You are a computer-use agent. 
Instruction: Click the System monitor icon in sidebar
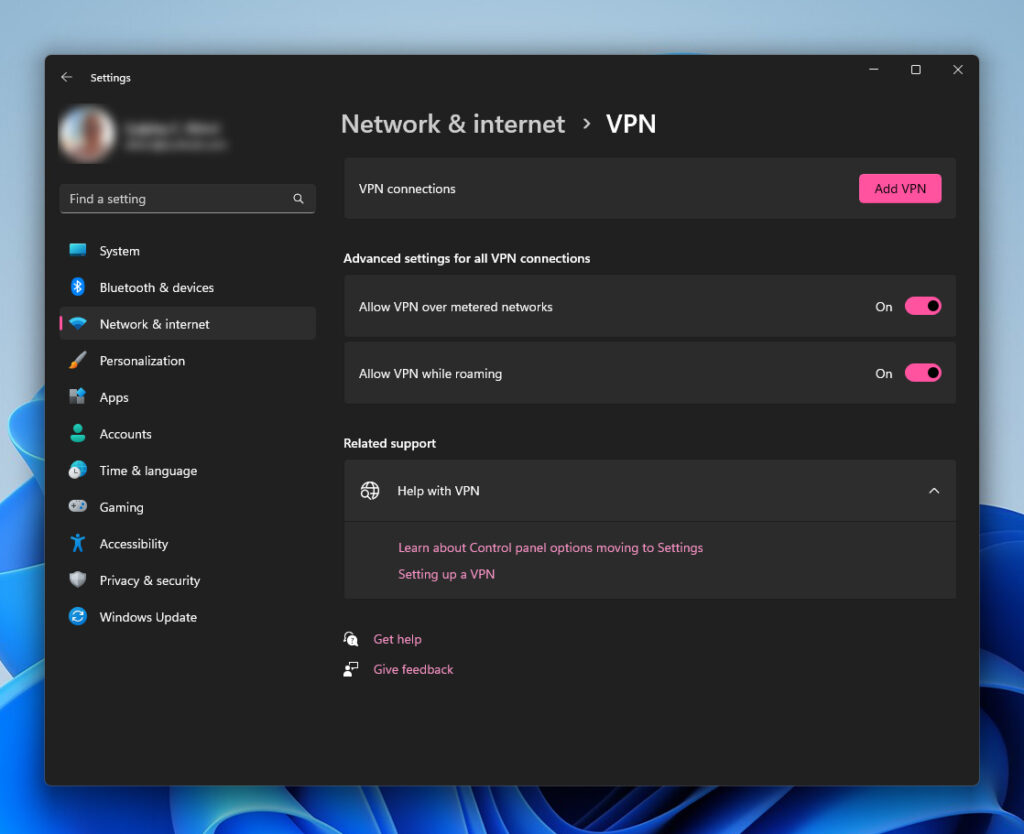pos(78,250)
